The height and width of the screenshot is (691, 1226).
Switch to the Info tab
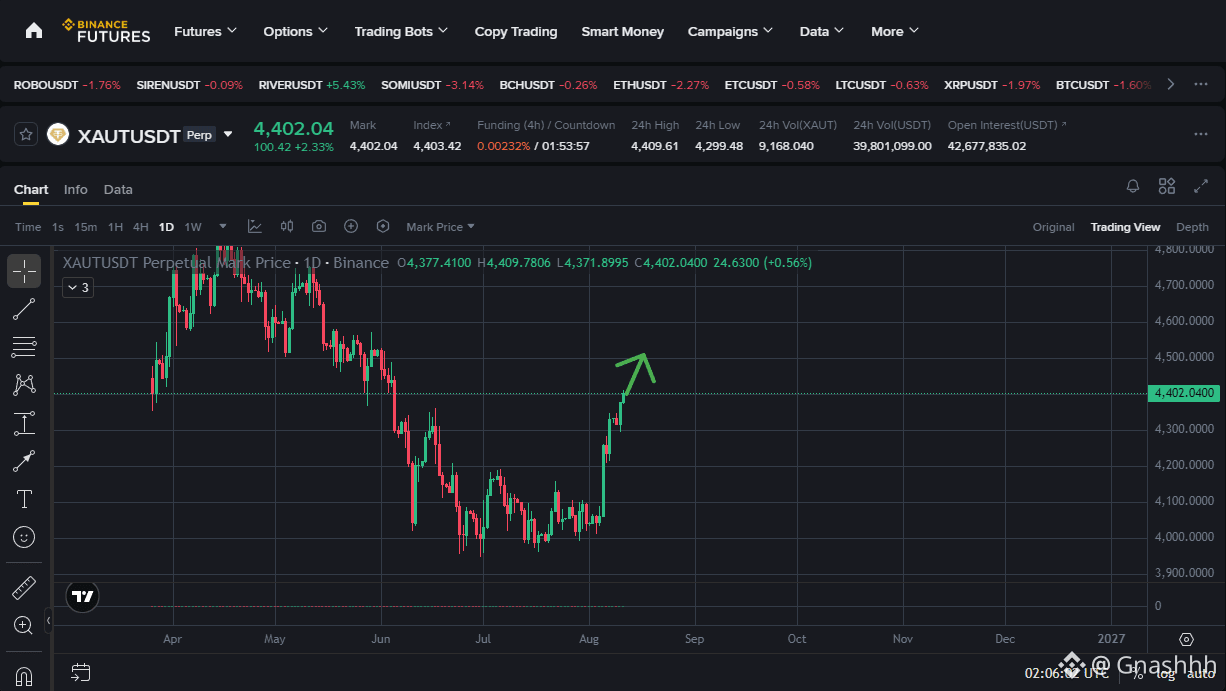coord(76,189)
